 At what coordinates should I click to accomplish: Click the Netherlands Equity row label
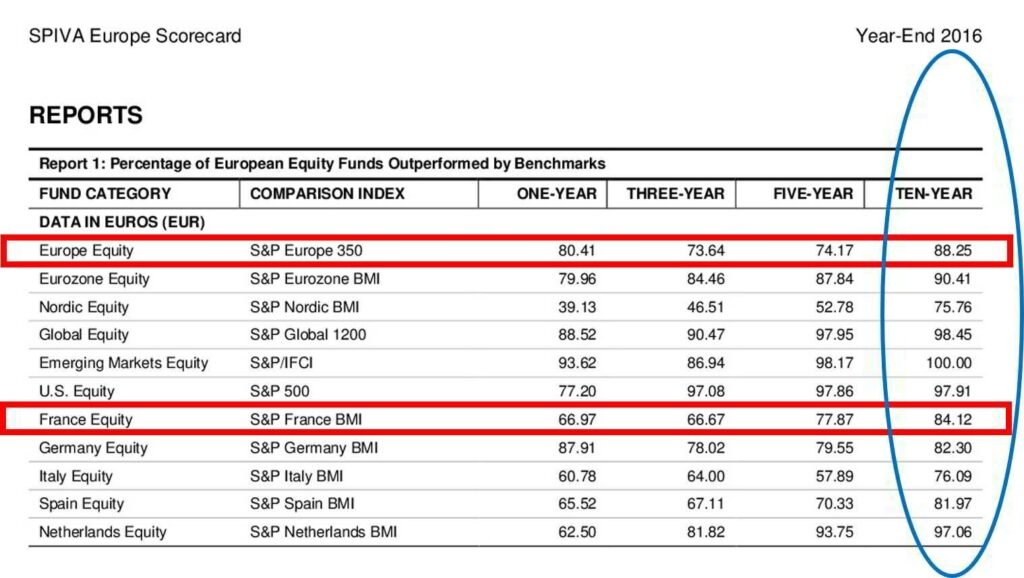(102, 532)
